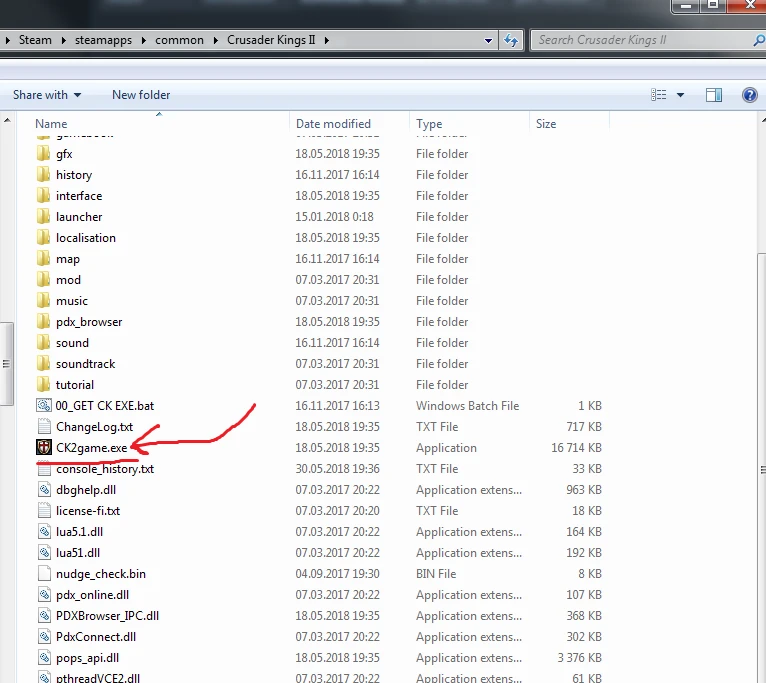Open the Share with dropdown
This screenshot has height=683, width=766.
[x=47, y=95]
